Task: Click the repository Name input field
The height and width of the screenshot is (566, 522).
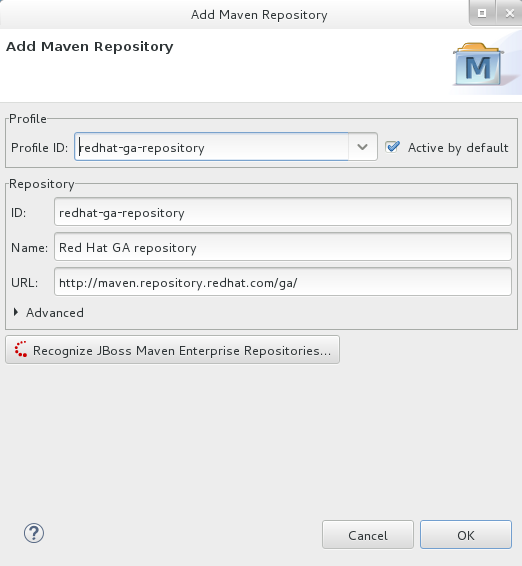Action: tap(283, 247)
